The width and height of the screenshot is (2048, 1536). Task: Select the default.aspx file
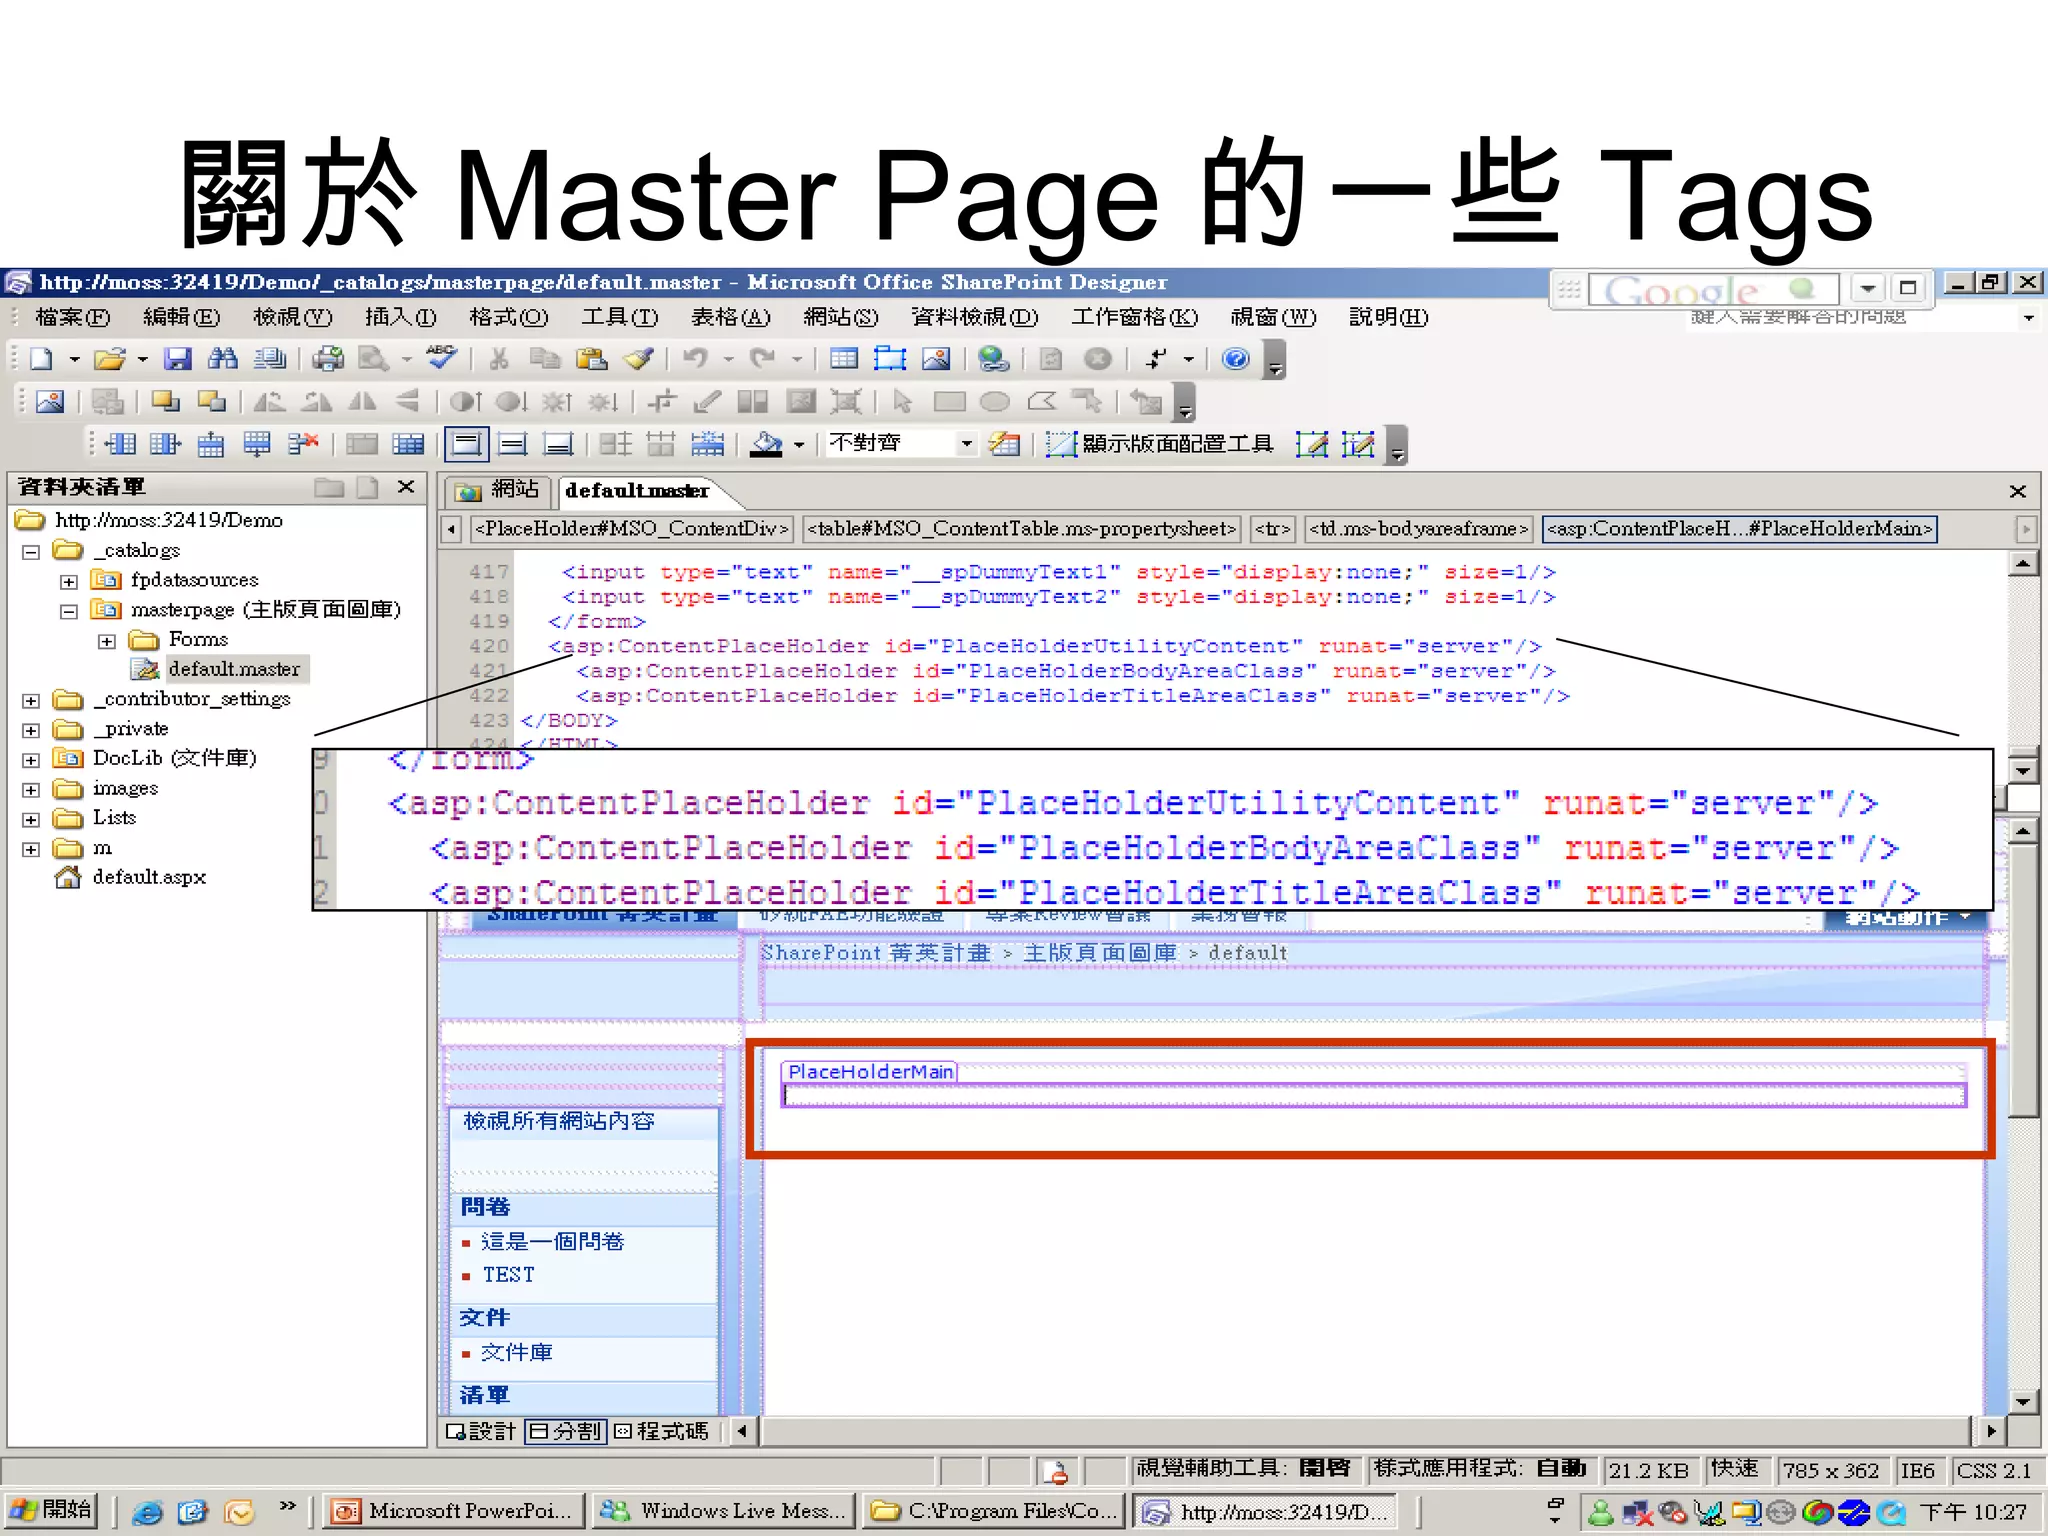148,877
